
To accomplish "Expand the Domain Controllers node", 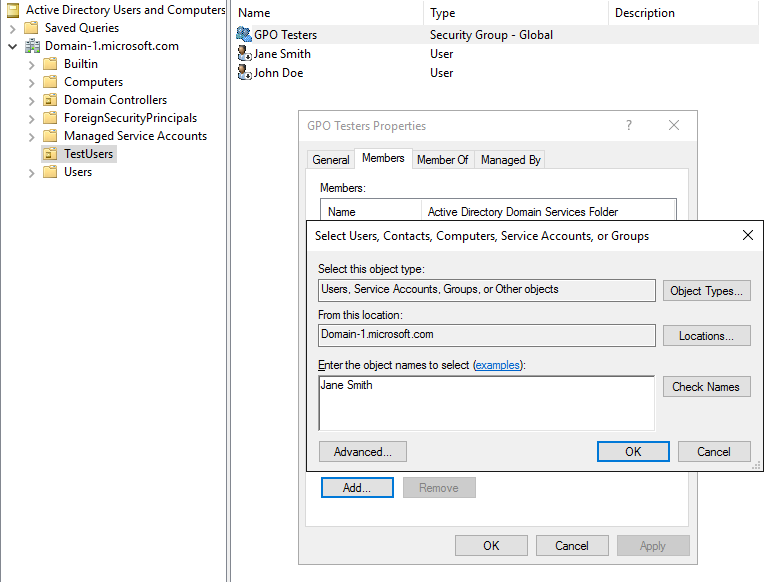I will tap(31, 101).
